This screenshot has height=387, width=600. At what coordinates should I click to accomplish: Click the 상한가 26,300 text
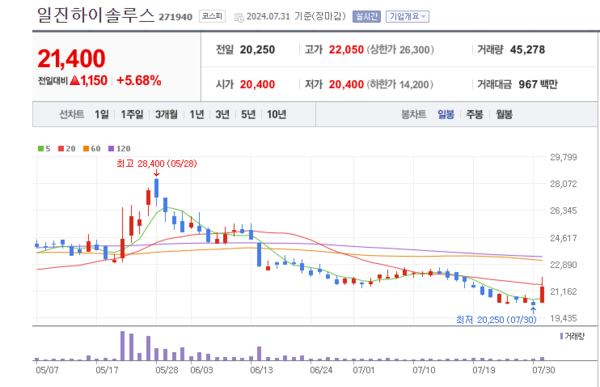[x=400, y=50]
